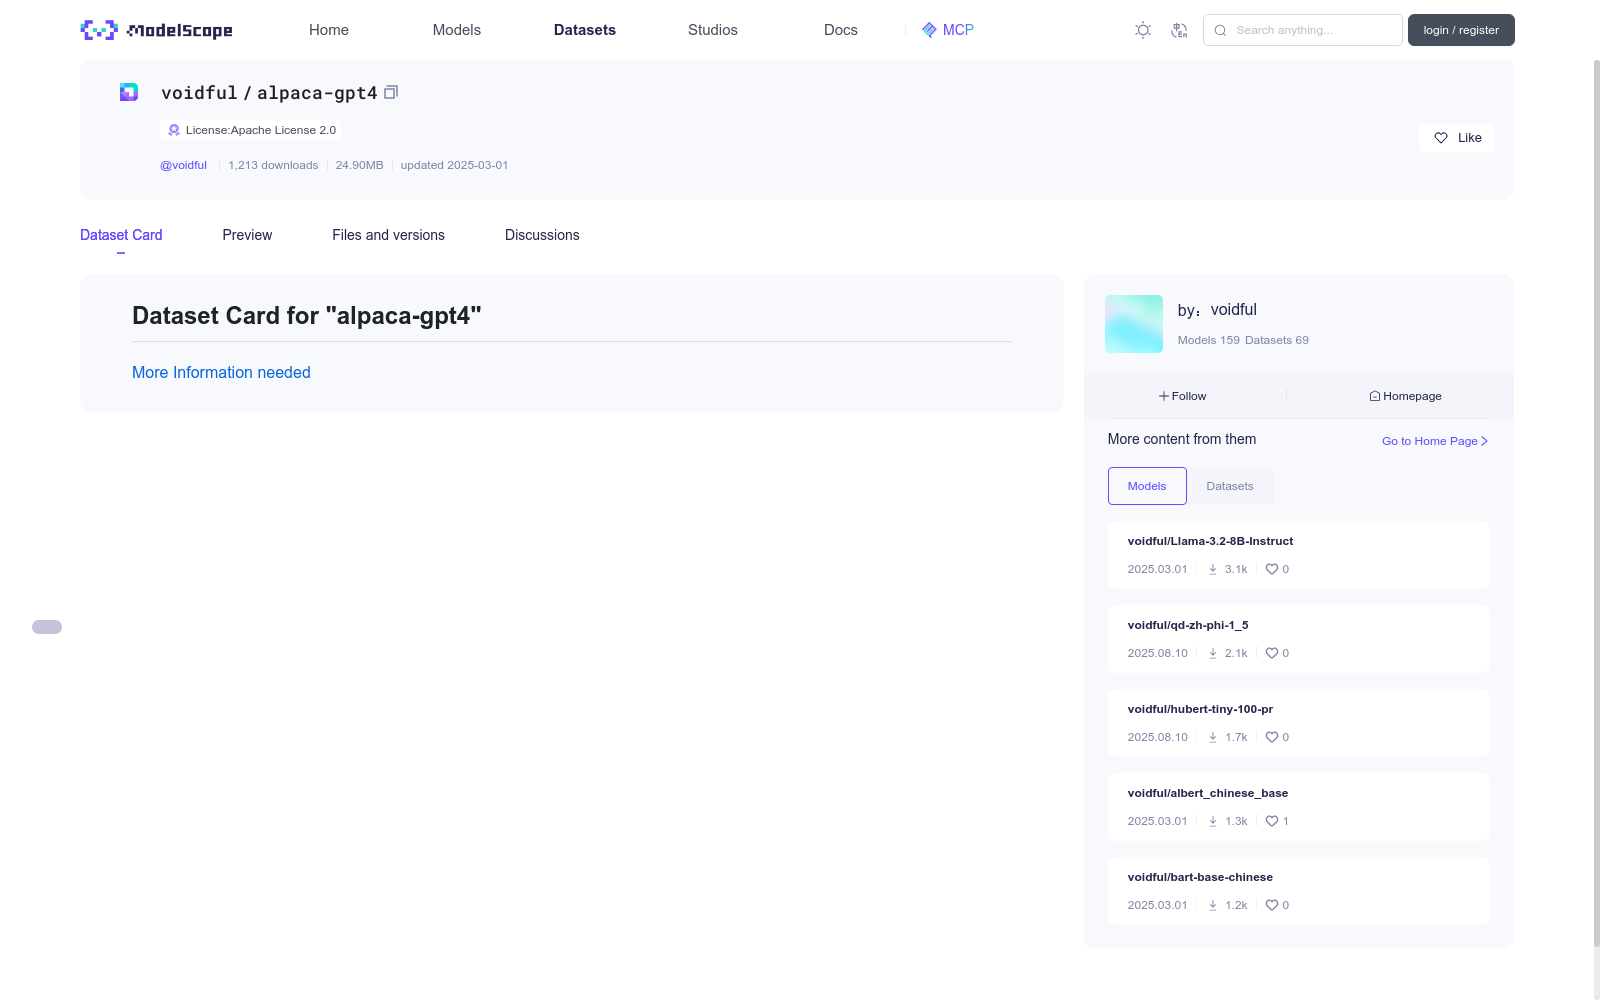1600x1000 pixels.
Task: Click the MCP diamond icon
Action: (929, 30)
